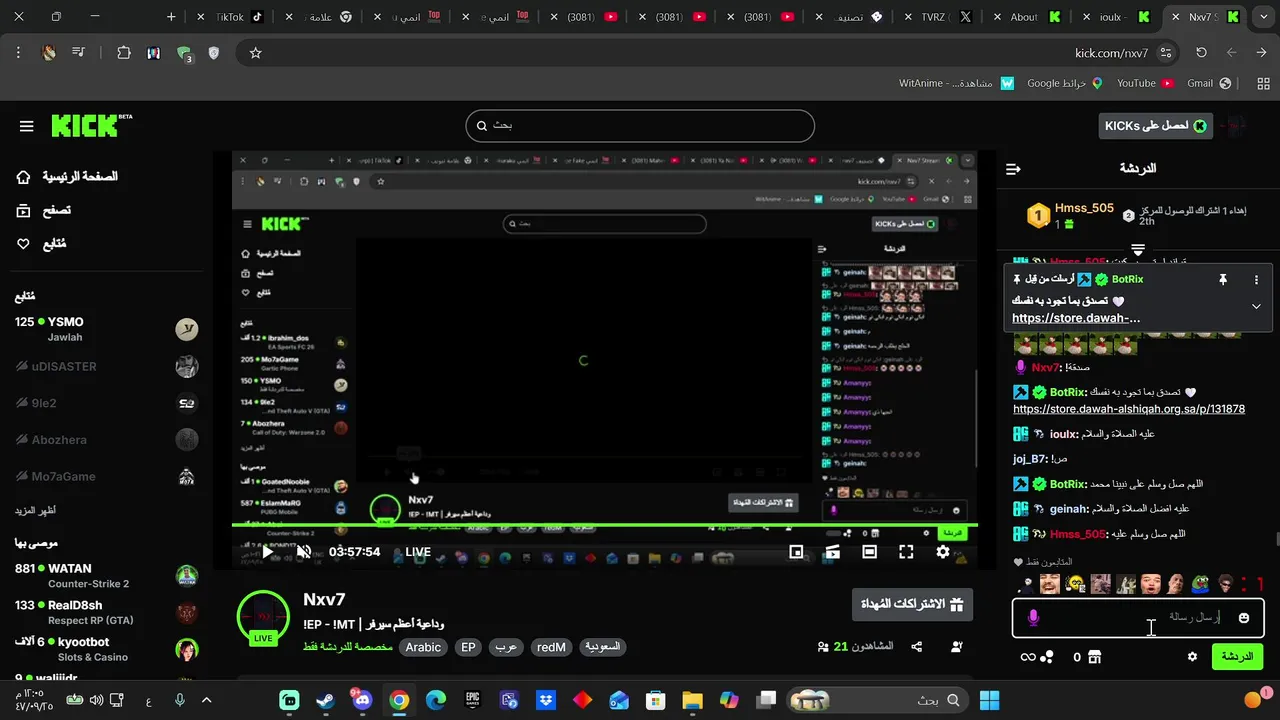Open WATAN recommended channel
Image resolution: width=1280 pixels, height=720 pixels.
coord(107,576)
